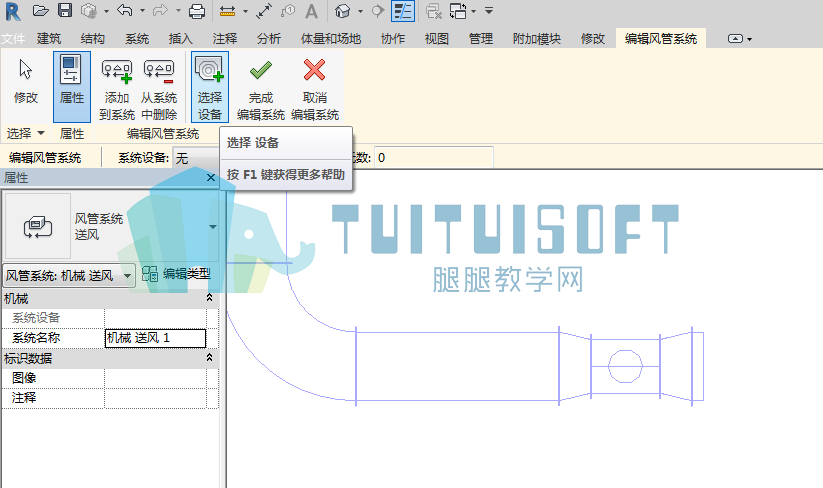Open the Undo history dropdown arrow
This screenshot has height=488, width=823.
(x=142, y=11)
